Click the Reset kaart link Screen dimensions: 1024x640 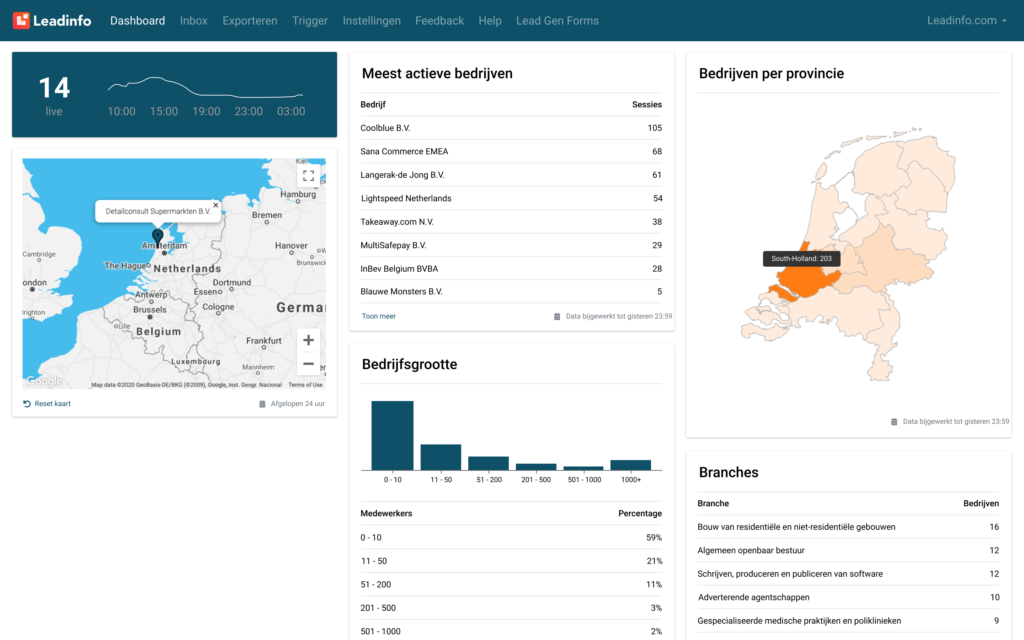47,404
